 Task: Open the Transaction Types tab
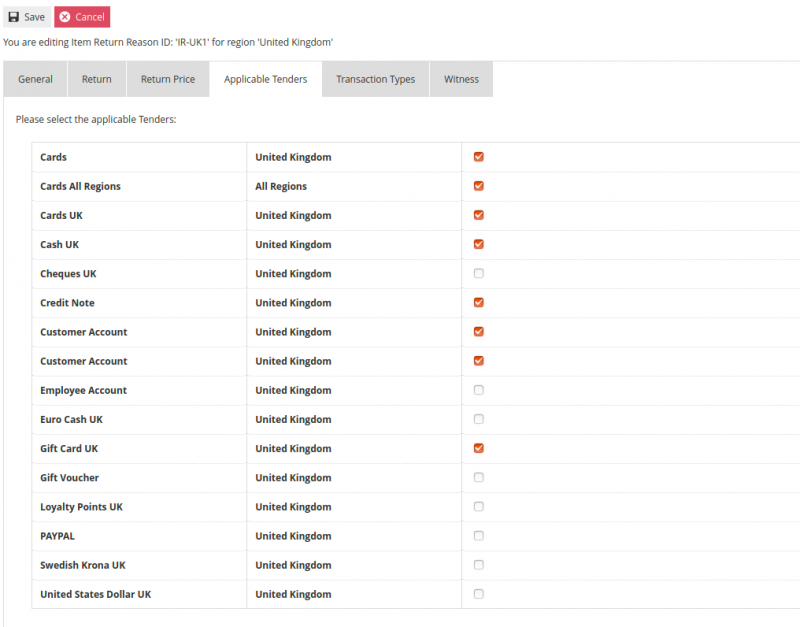[375, 79]
